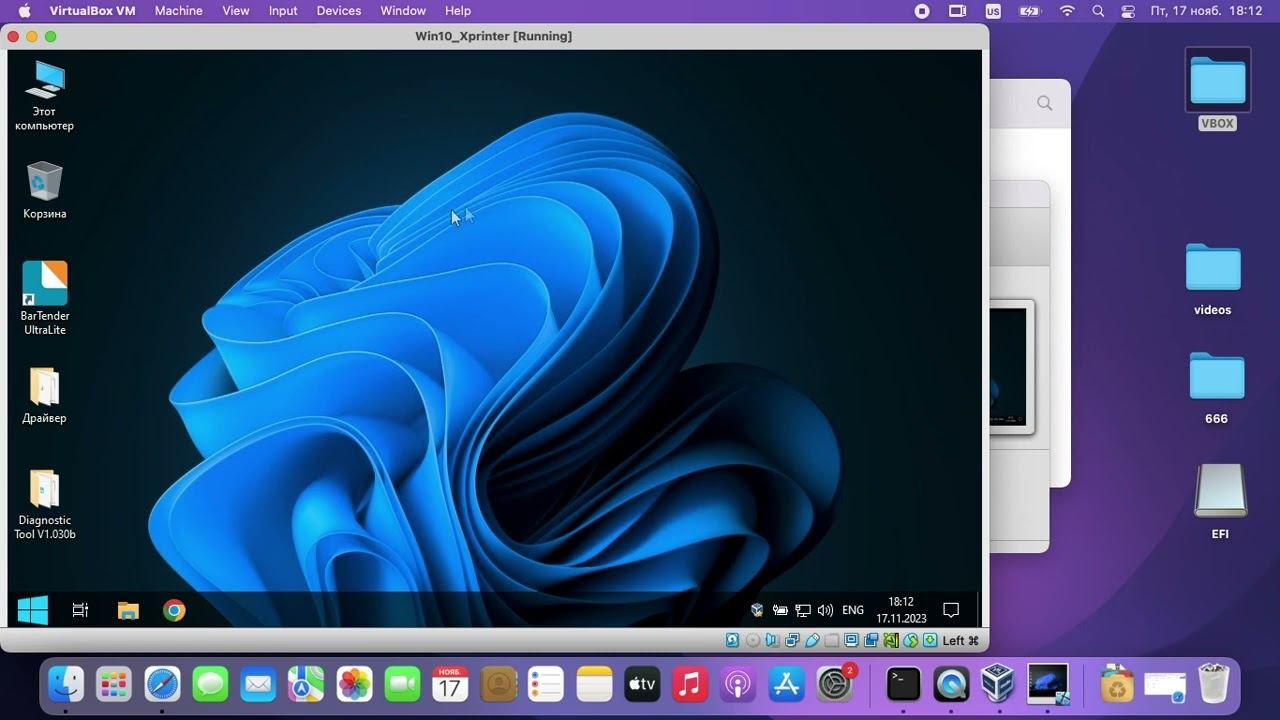Image resolution: width=1280 pixels, height=720 pixels.
Task: Open VirtualBox from the Dock
Action: tap(999, 684)
